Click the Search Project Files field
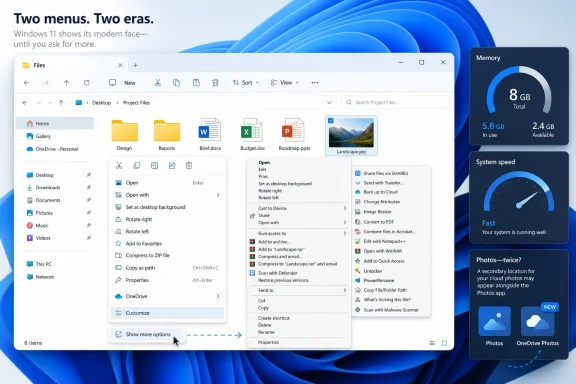The width and height of the screenshot is (576, 384). 395,103
